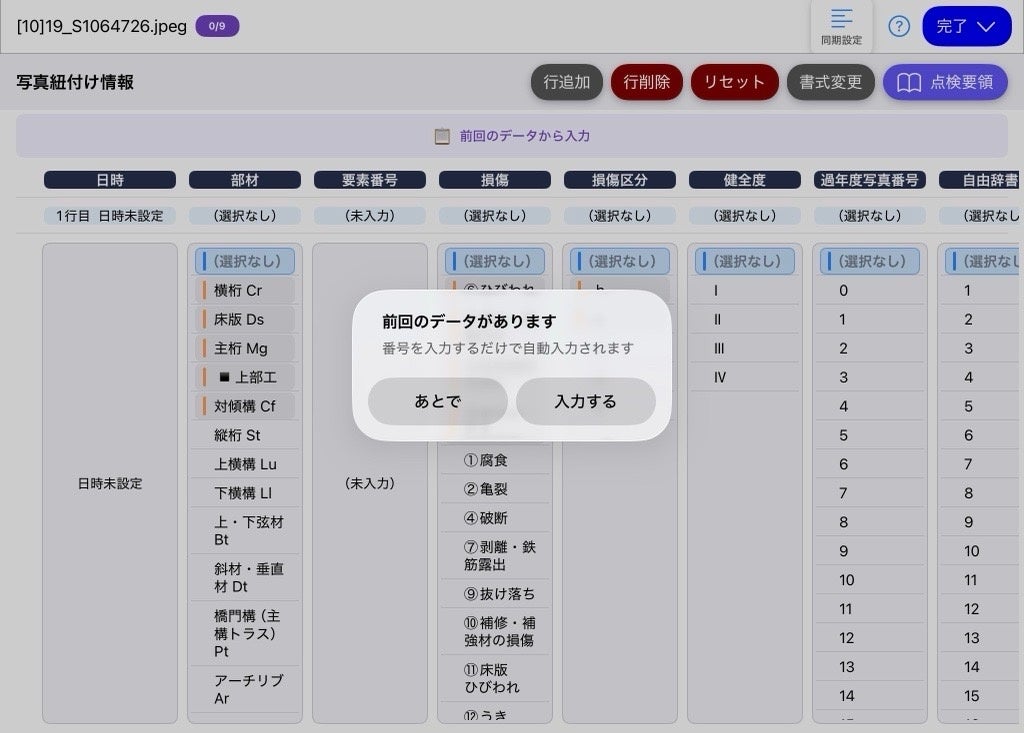The height and width of the screenshot is (733, 1024).
Task: Click the リセット button
Action: tap(735, 82)
